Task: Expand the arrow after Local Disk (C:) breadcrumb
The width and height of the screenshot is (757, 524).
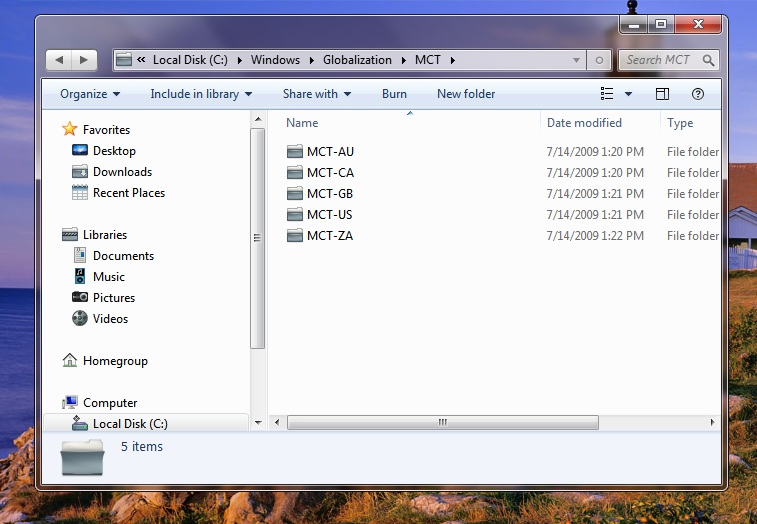Action: 240,60
